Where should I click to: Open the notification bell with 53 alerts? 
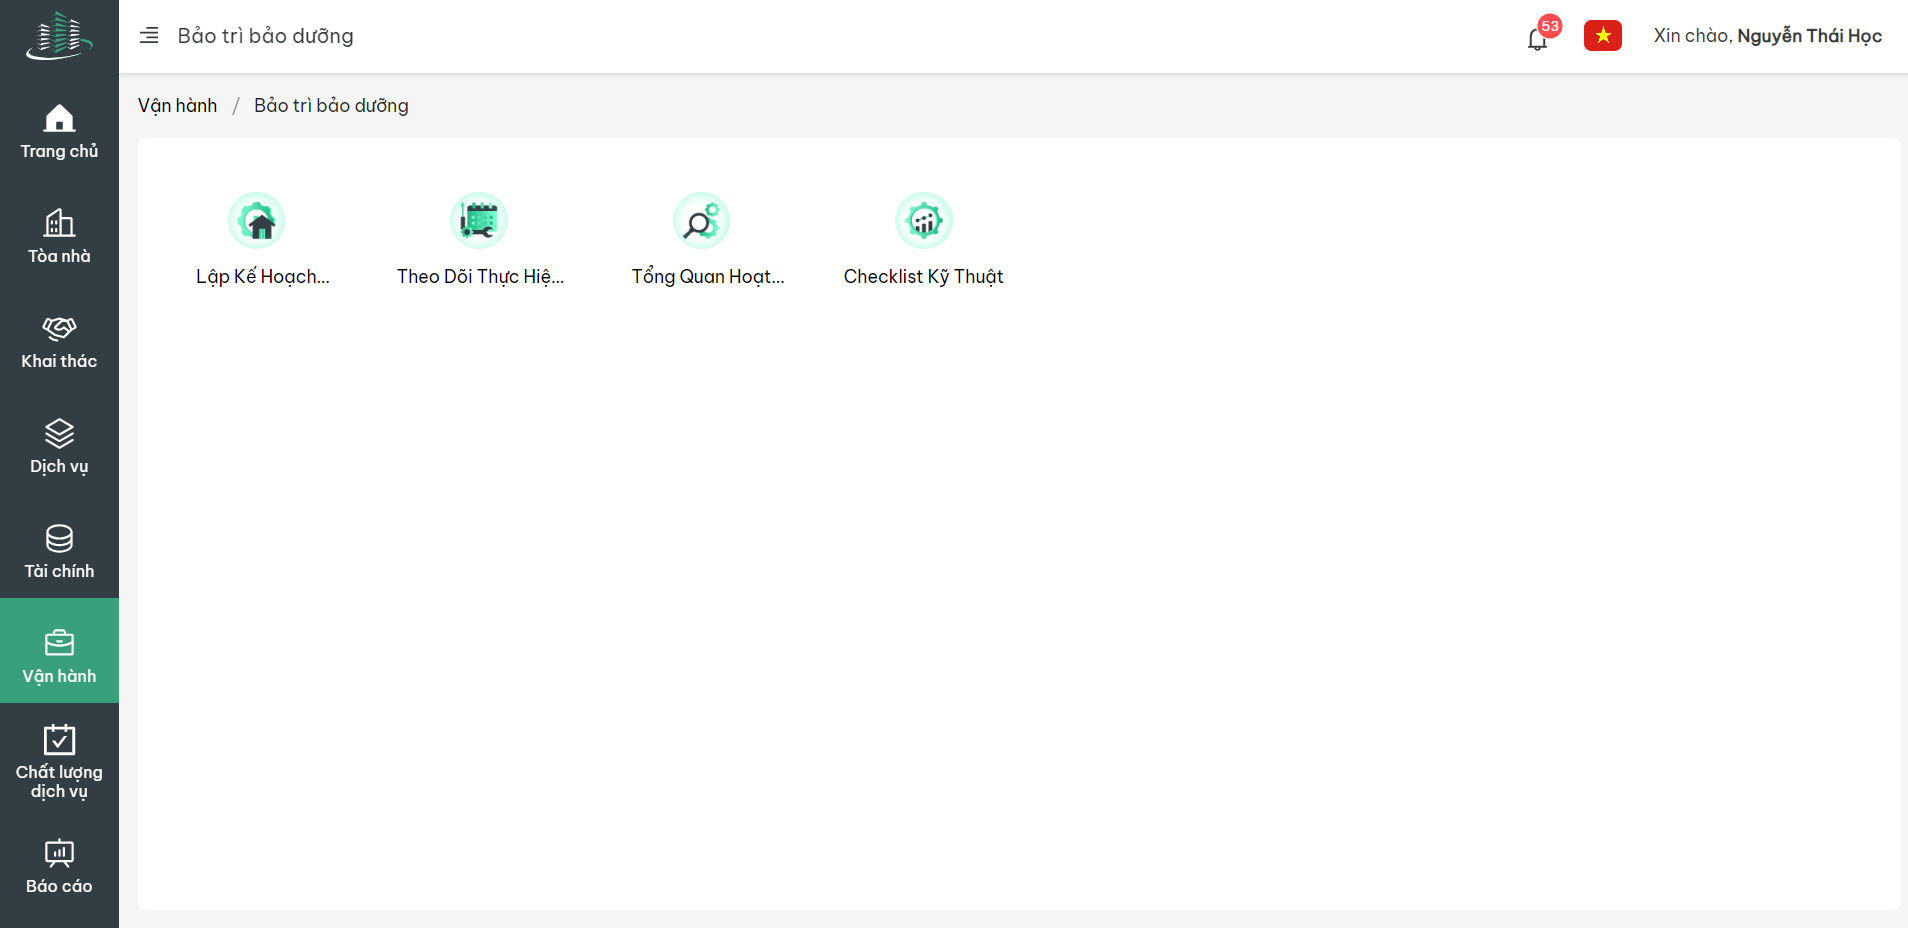tap(1538, 39)
